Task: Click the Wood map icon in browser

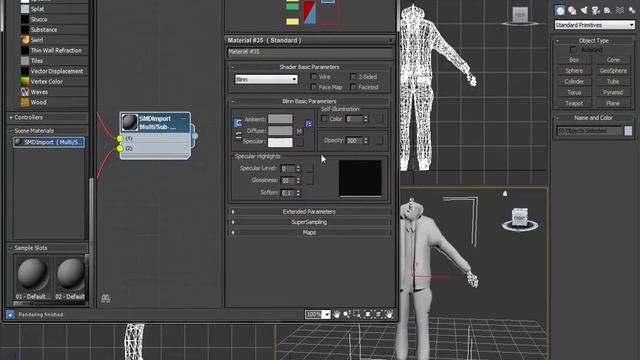Action: [25, 102]
